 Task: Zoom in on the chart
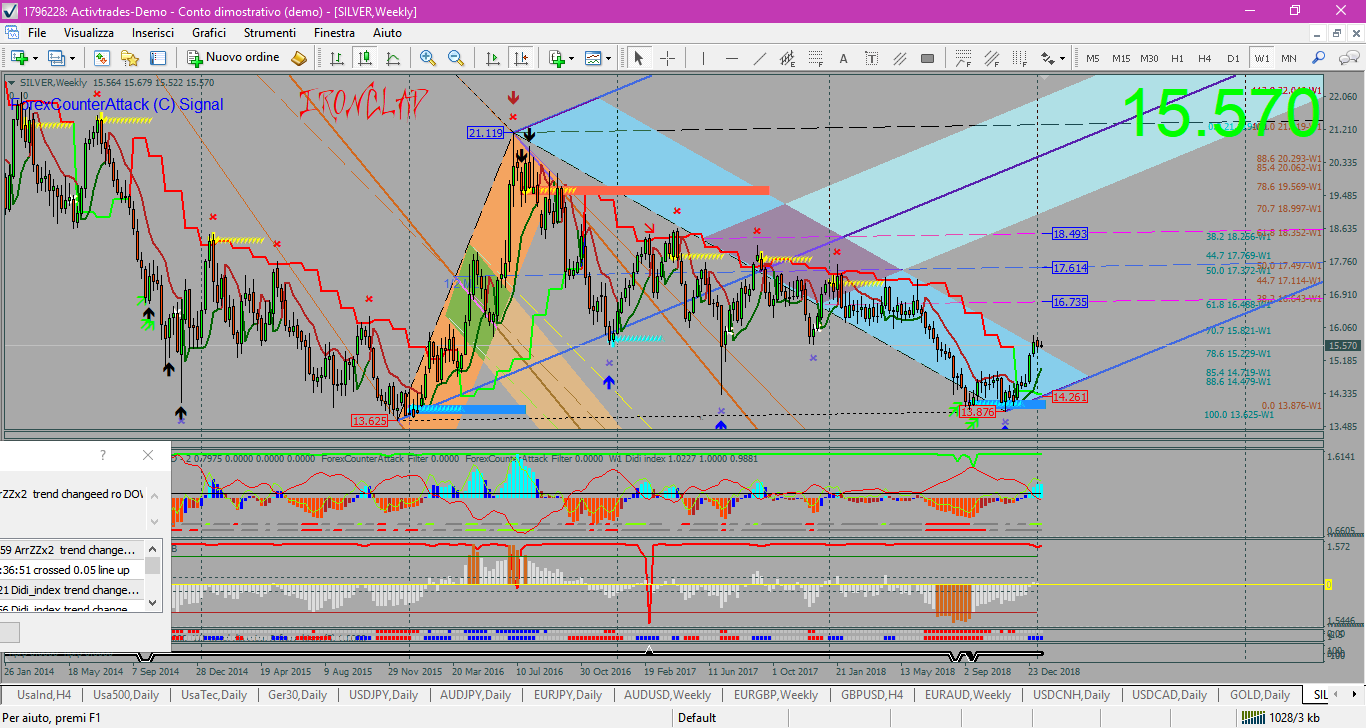(428, 58)
